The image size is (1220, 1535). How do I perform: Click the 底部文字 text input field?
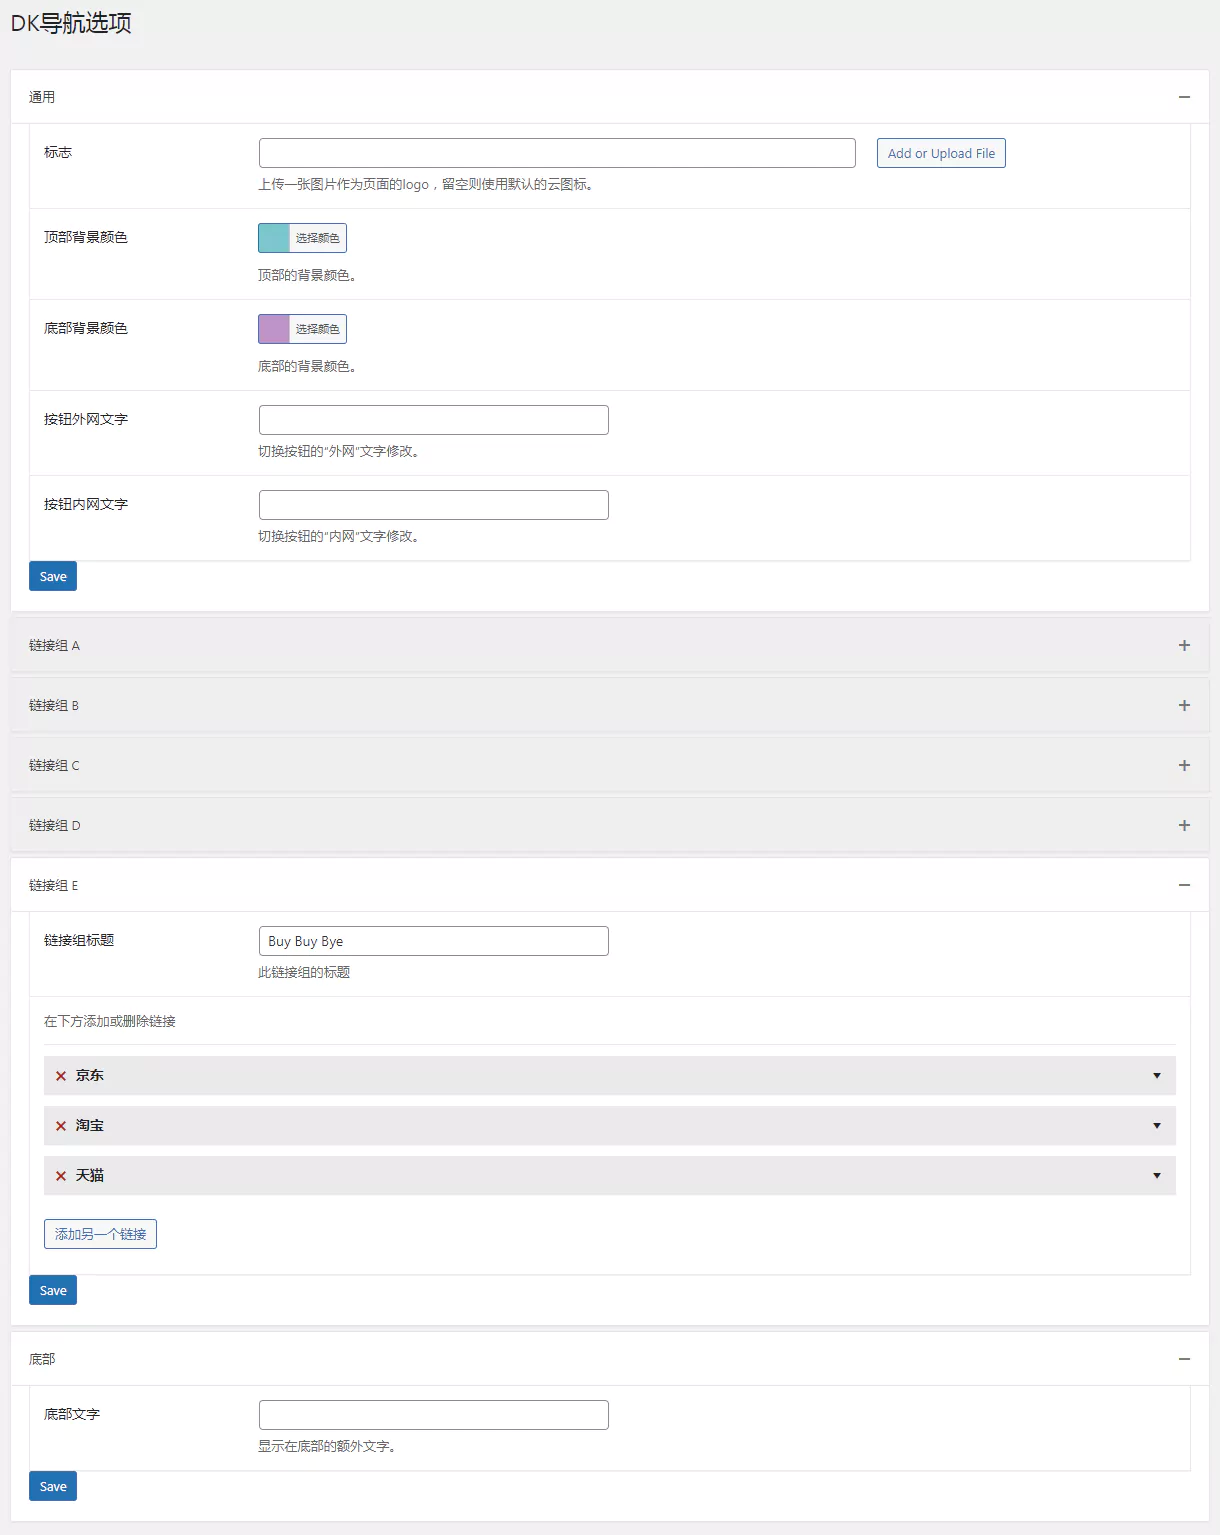pos(433,1415)
